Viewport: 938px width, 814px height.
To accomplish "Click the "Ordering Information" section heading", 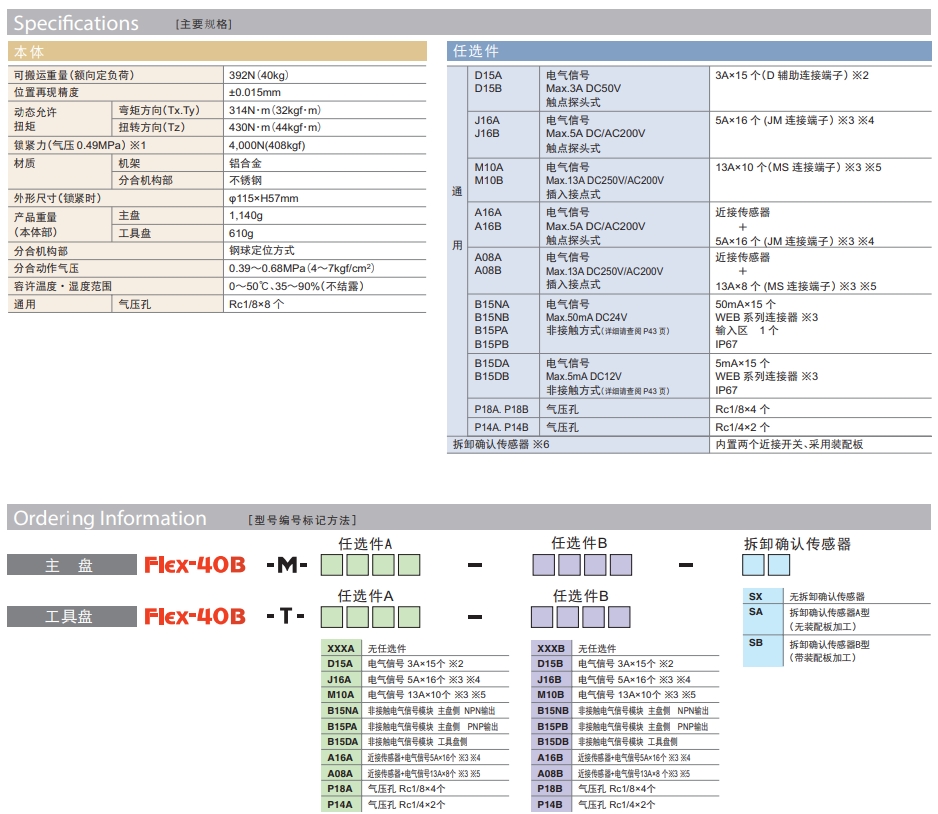I will (x=110, y=518).
